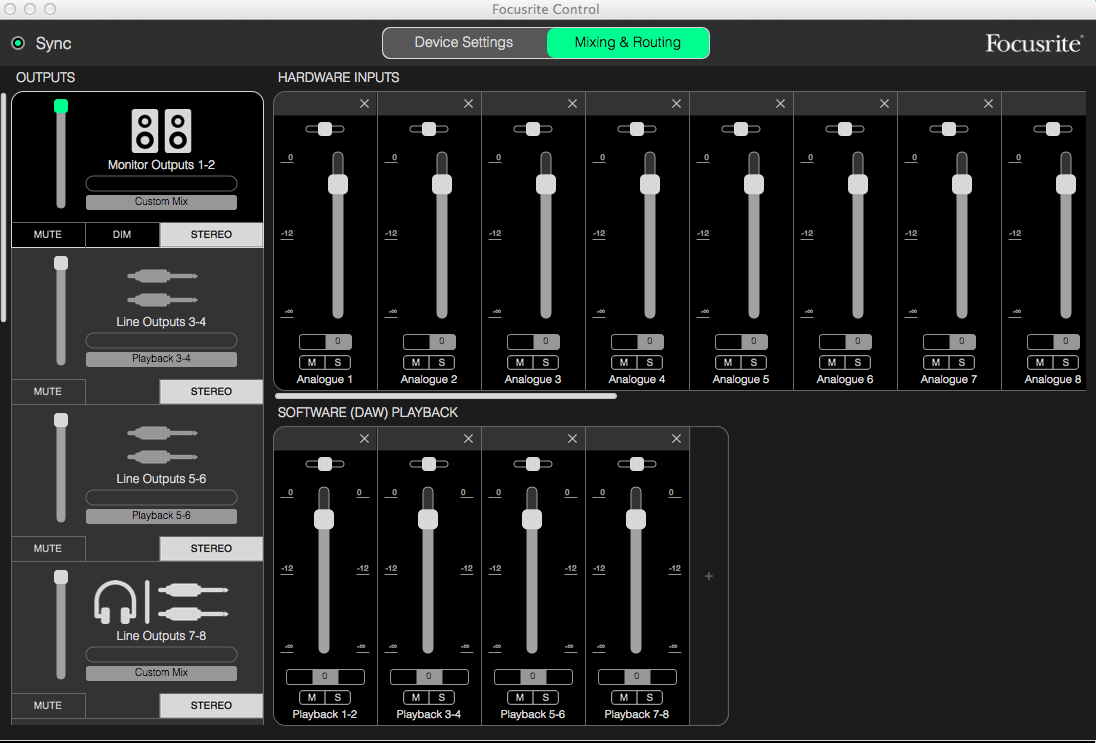Mute Line Outputs 3-4
The width and height of the screenshot is (1096, 743).
(48, 391)
